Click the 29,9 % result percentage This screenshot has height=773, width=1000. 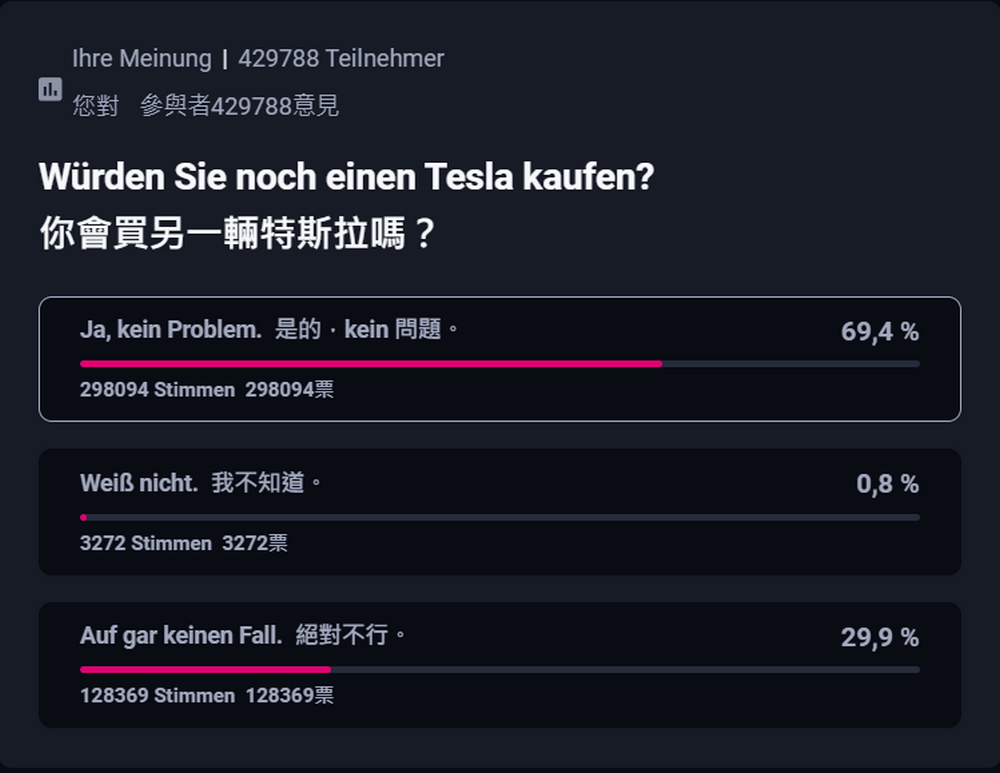coord(879,638)
